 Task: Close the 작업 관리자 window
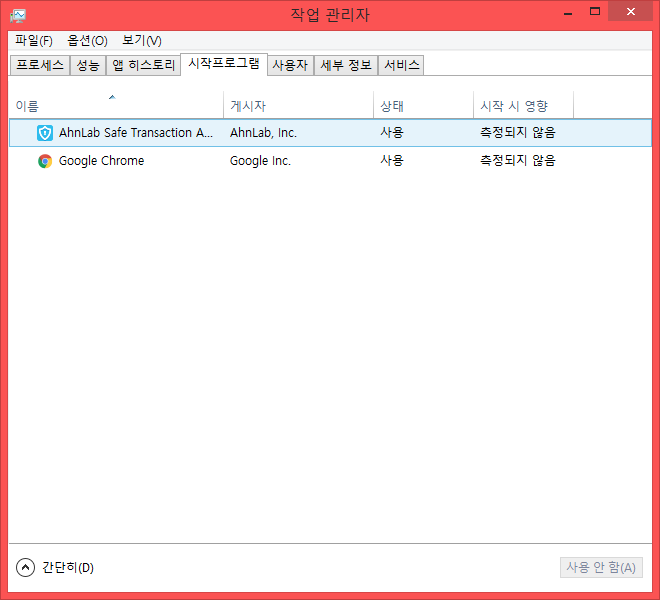click(x=630, y=12)
